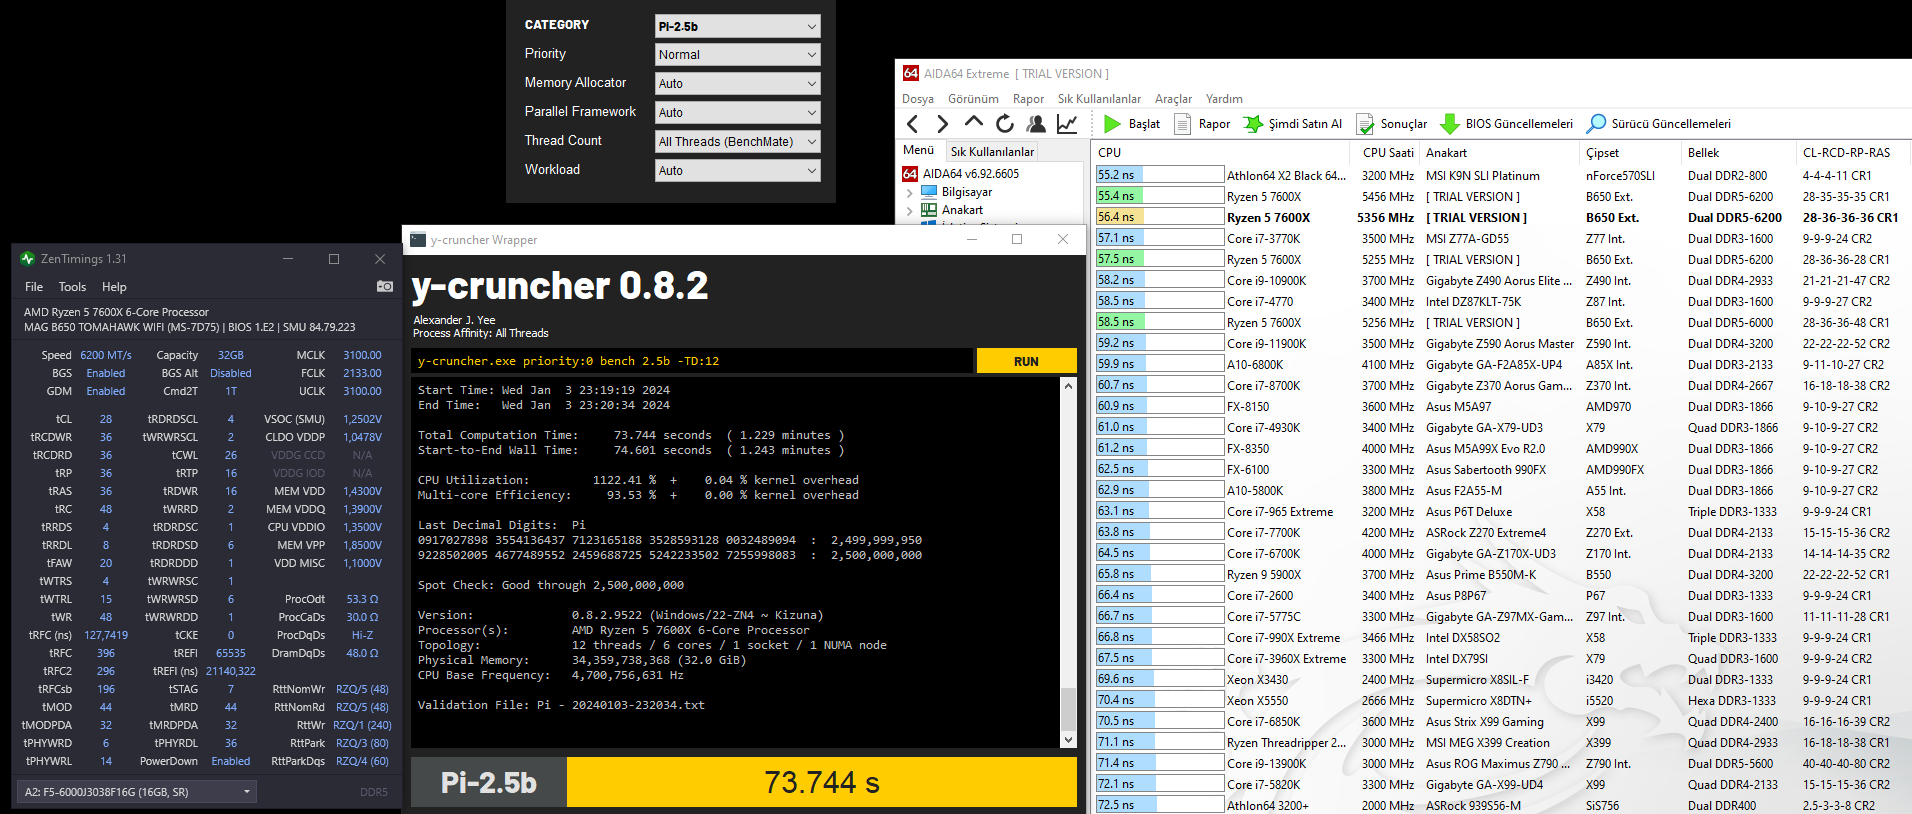This screenshot has width=1912, height=814.
Task: Open the Memory Allocator dropdown
Action: [738, 84]
